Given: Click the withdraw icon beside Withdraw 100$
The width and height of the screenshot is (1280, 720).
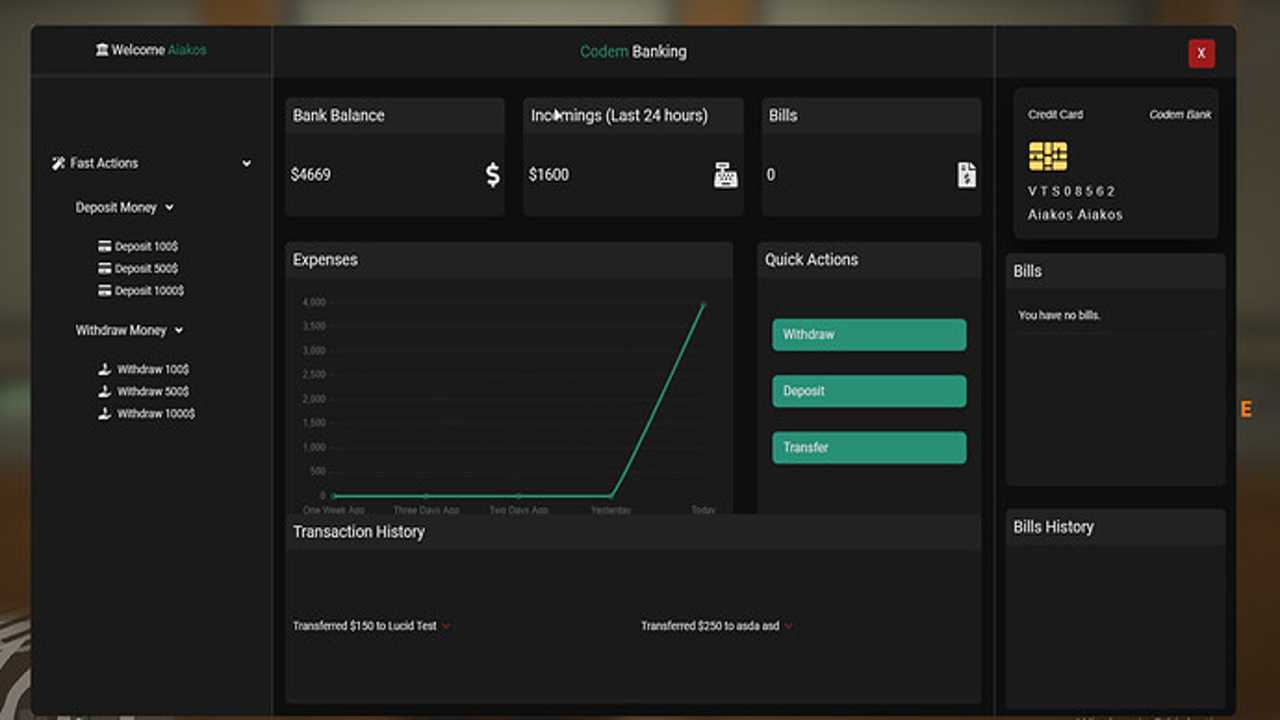Looking at the screenshot, I should 105,369.
